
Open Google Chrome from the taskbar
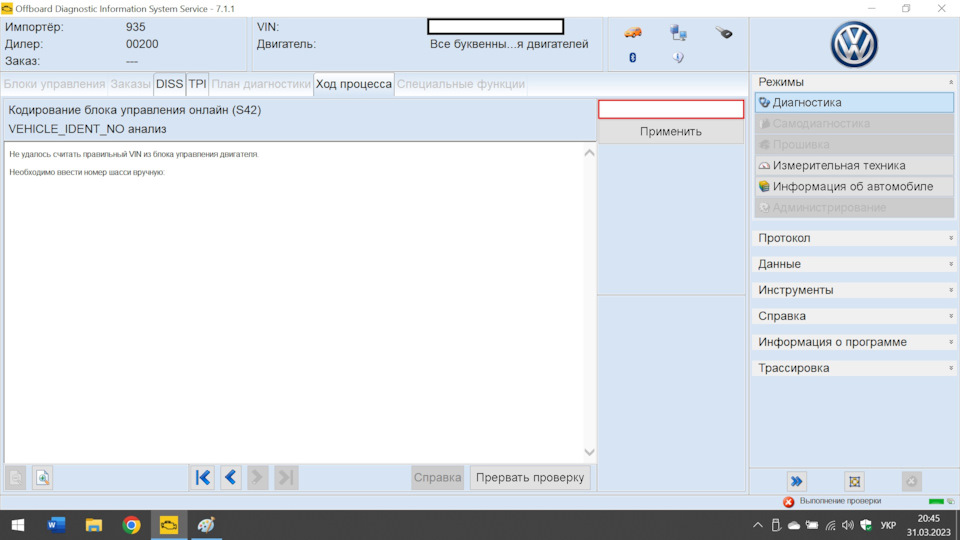(x=131, y=525)
